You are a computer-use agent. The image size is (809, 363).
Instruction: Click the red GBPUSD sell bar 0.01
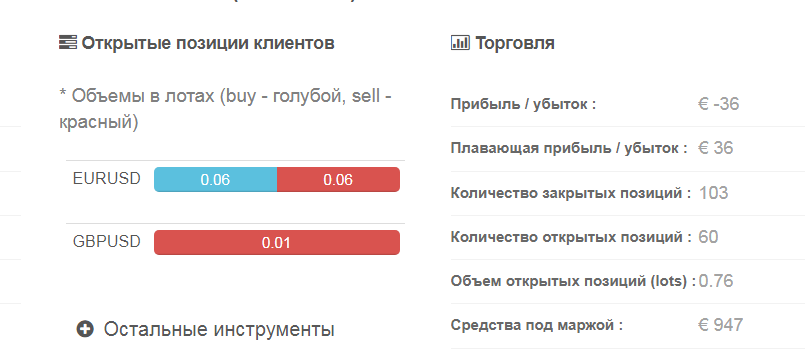[x=277, y=242]
